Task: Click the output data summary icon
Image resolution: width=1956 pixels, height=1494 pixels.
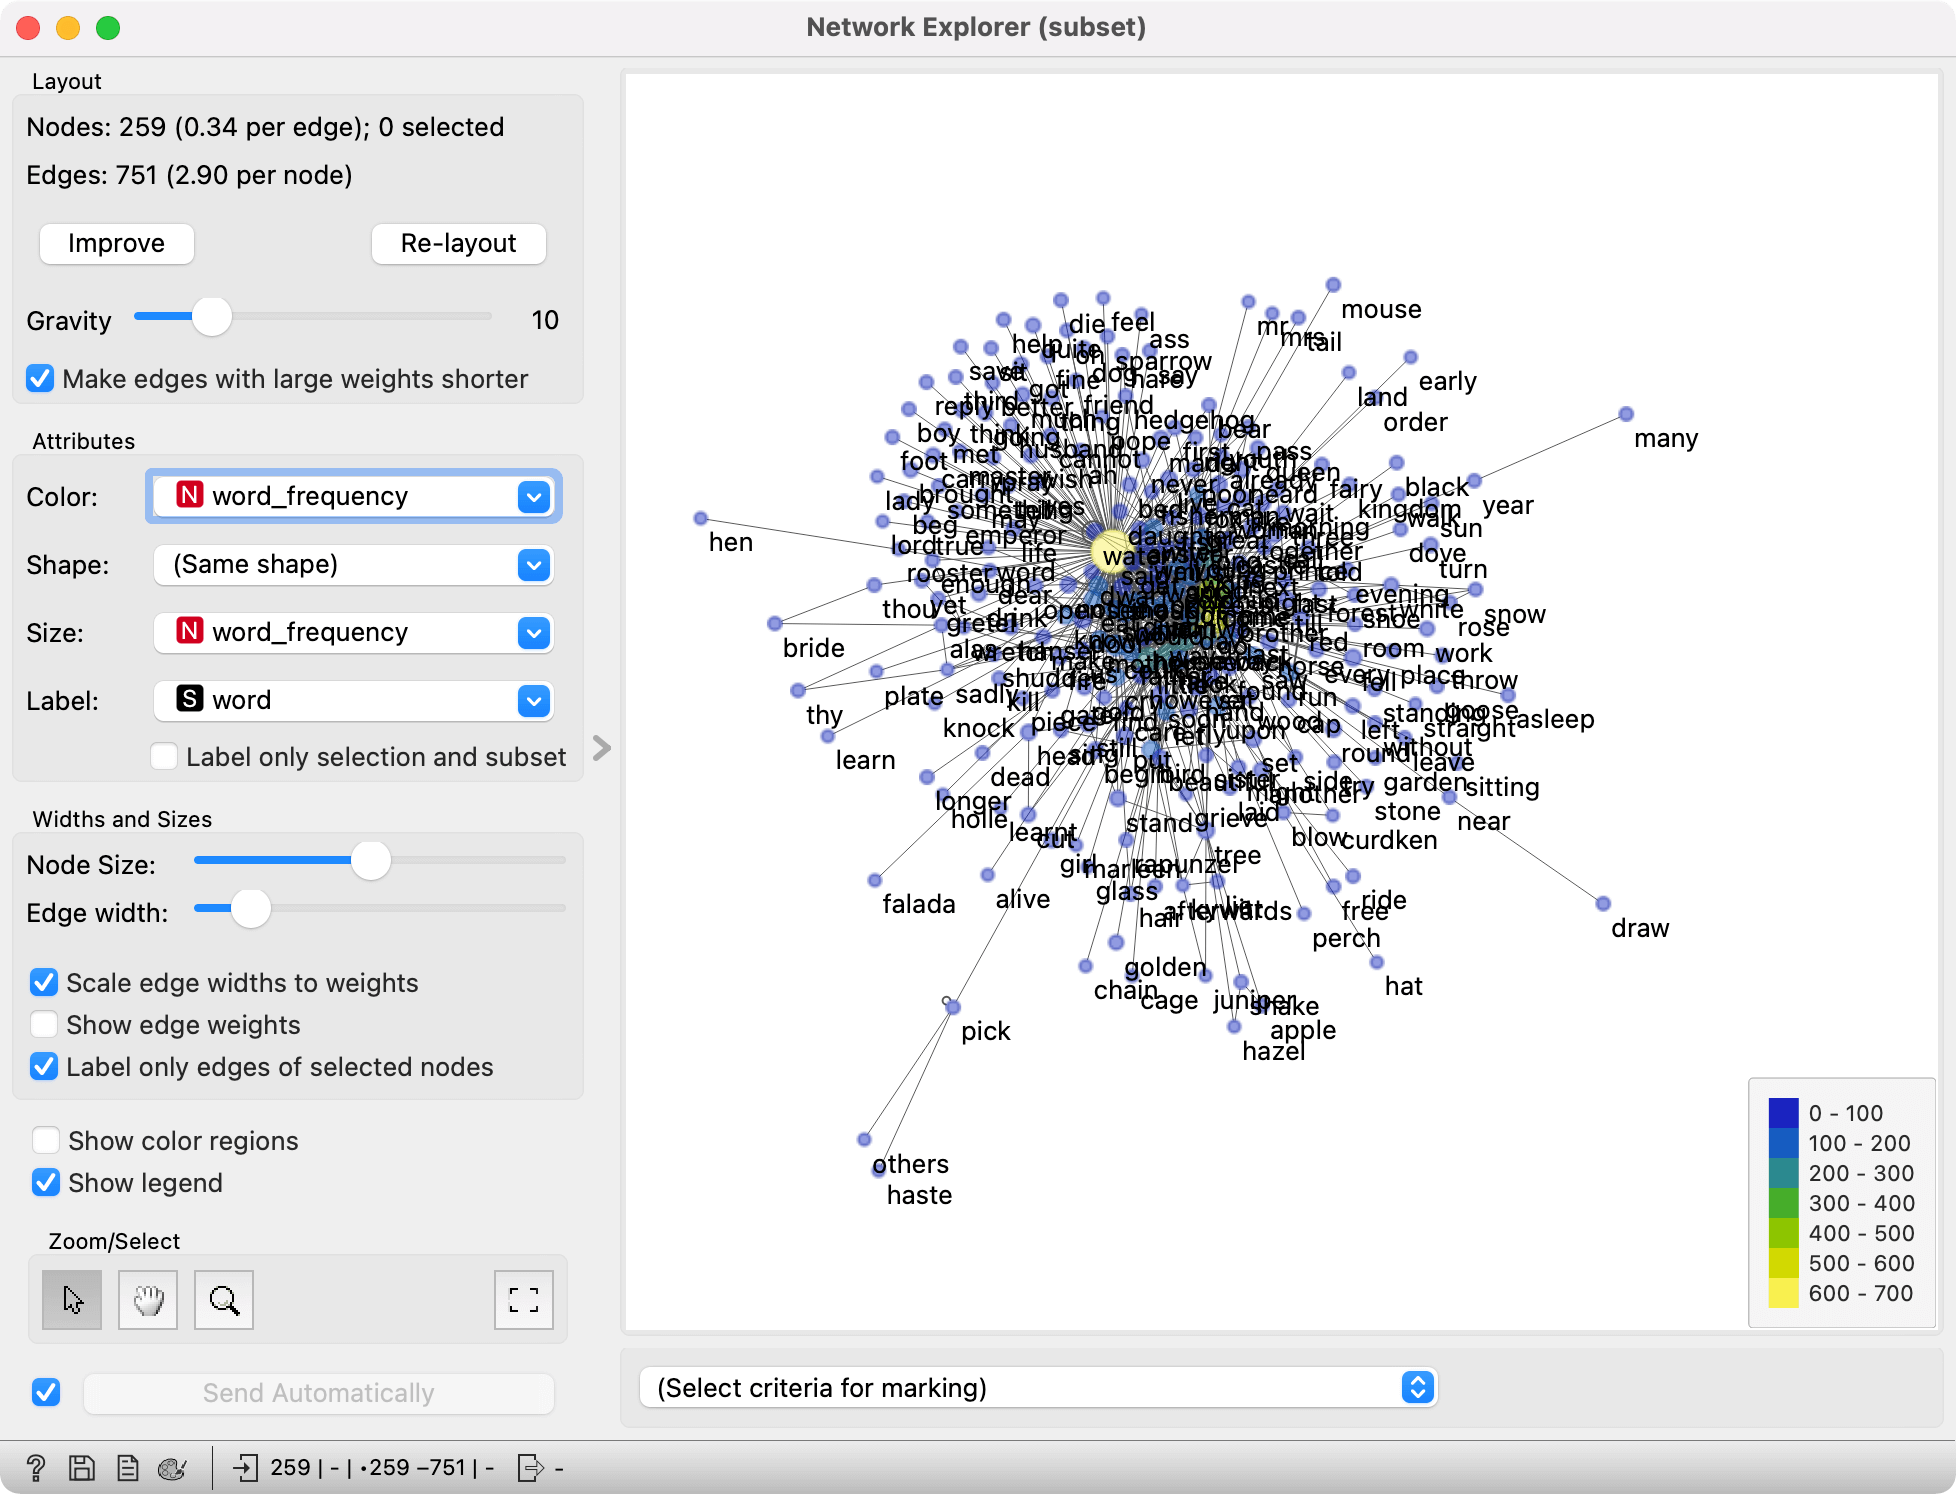Action: pyautogui.click(x=530, y=1467)
